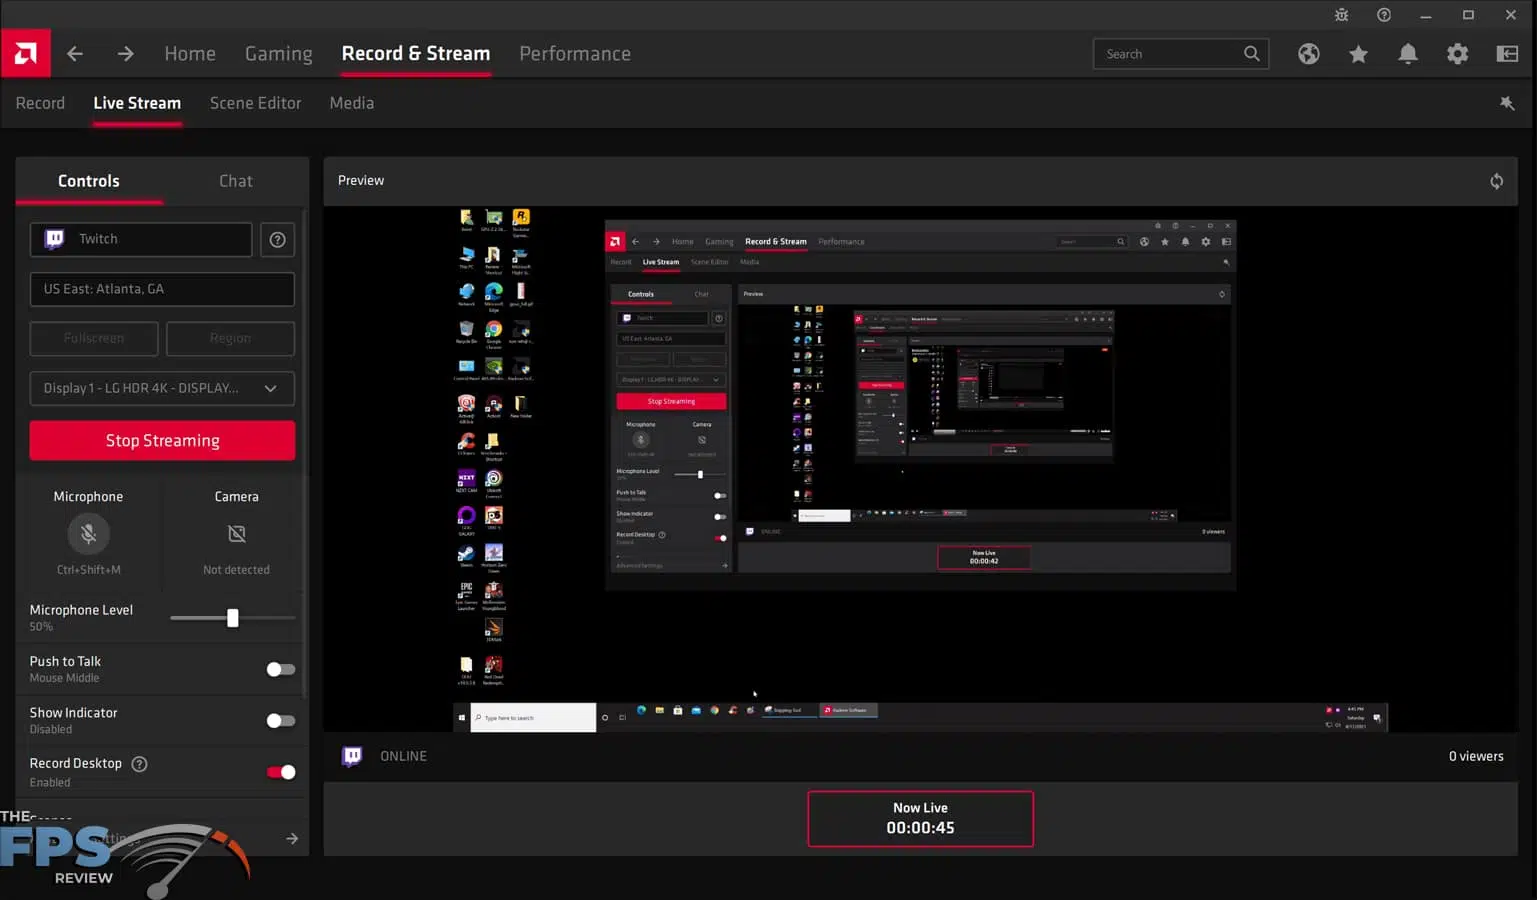Switch to the Record sub-tab
Viewport: 1537px width, 900px height.
point(40,103)
